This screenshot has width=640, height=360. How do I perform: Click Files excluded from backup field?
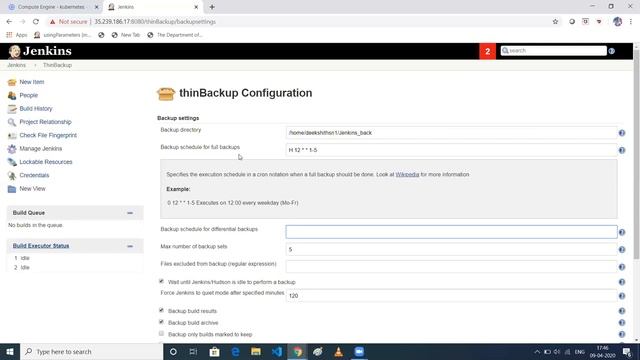(451, 267)
